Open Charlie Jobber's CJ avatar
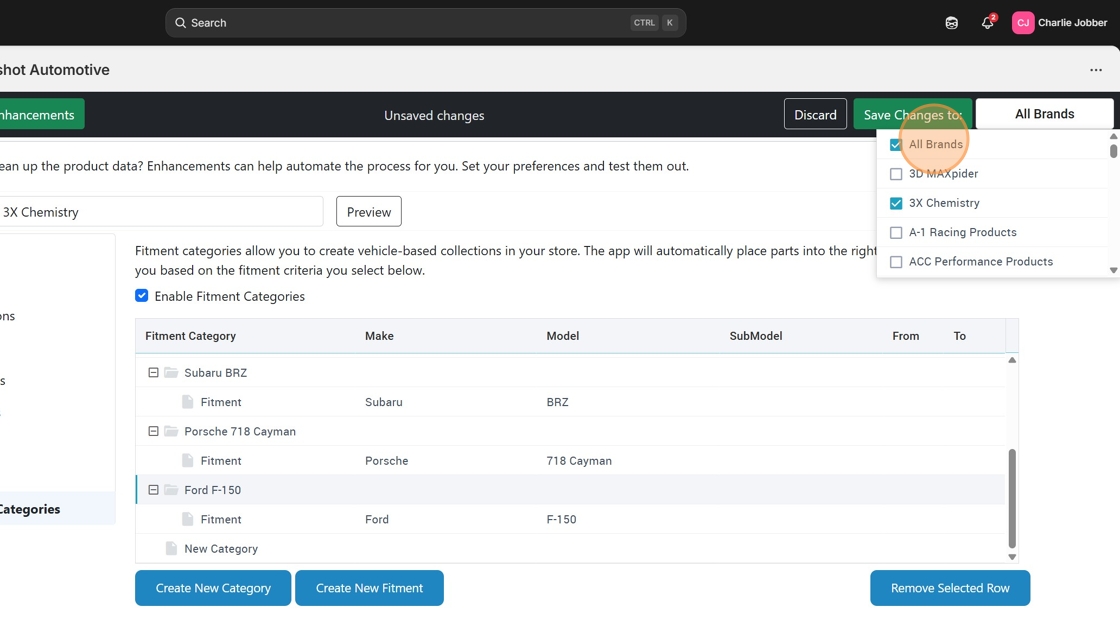The image size is (1120, 626). pos(1023,23)
